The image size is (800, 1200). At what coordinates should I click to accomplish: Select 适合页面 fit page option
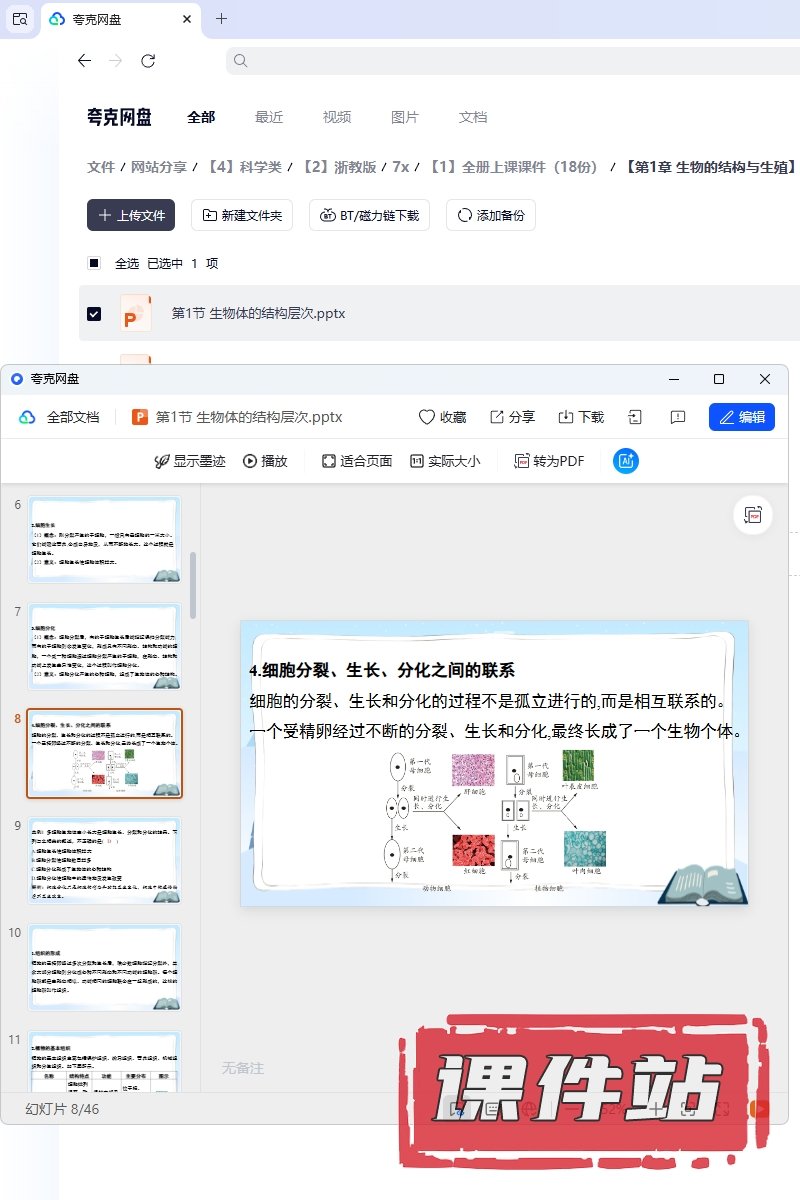click(356, 461)
